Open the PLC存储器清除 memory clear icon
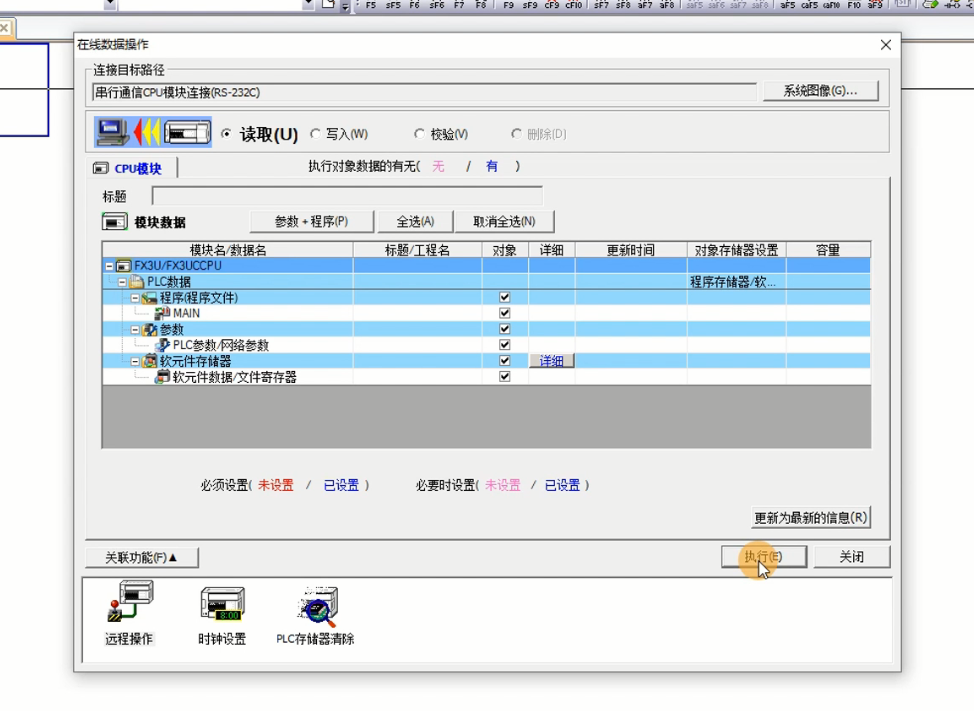Viewport: 974px width, 711px height. (x=317, y=606)
